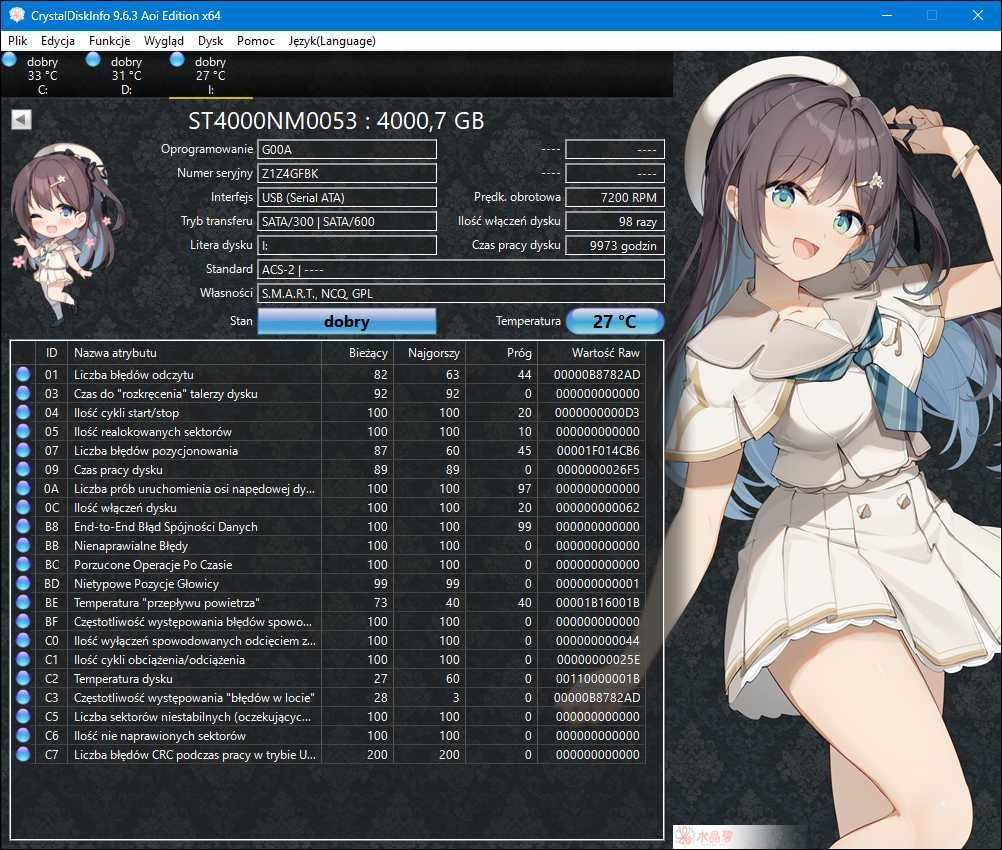
Task: Click the Tryb transferu field SATA/300 | SATA/600
Action: point(347,221)
